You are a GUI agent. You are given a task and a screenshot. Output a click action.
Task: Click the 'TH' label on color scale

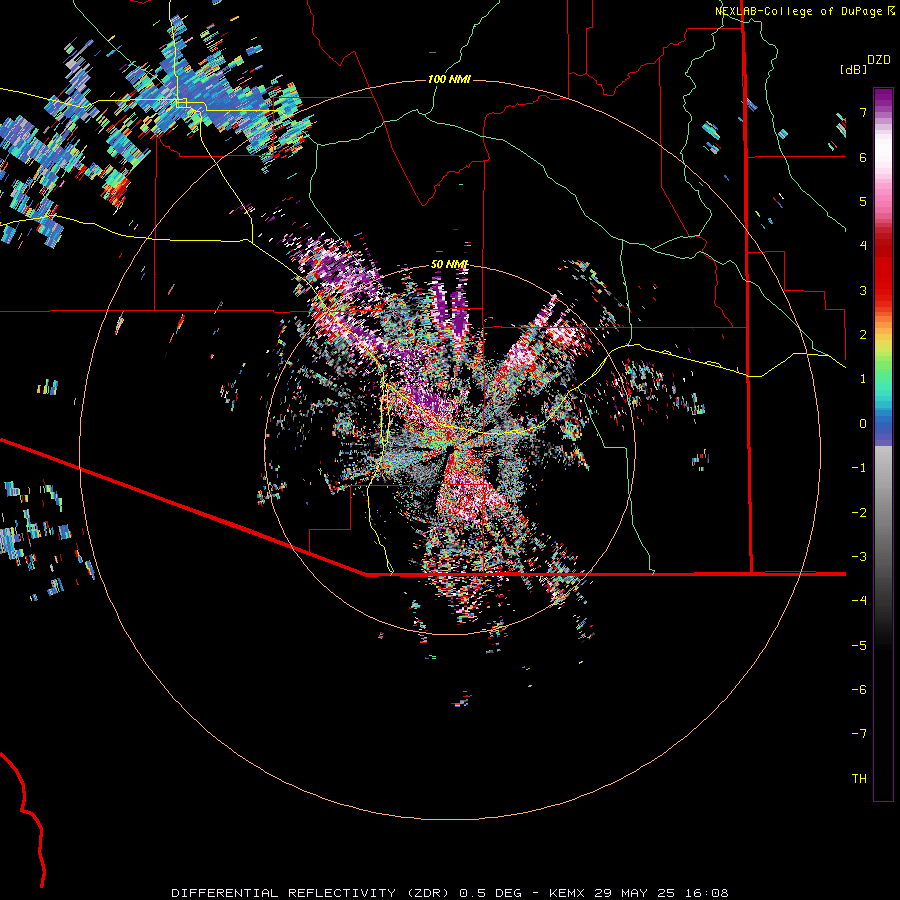pos(859,779)
